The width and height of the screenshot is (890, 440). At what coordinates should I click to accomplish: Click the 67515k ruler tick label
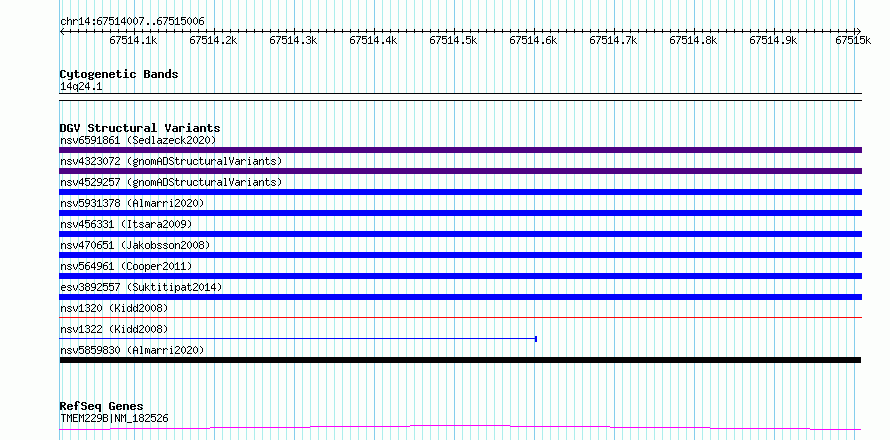853,40
